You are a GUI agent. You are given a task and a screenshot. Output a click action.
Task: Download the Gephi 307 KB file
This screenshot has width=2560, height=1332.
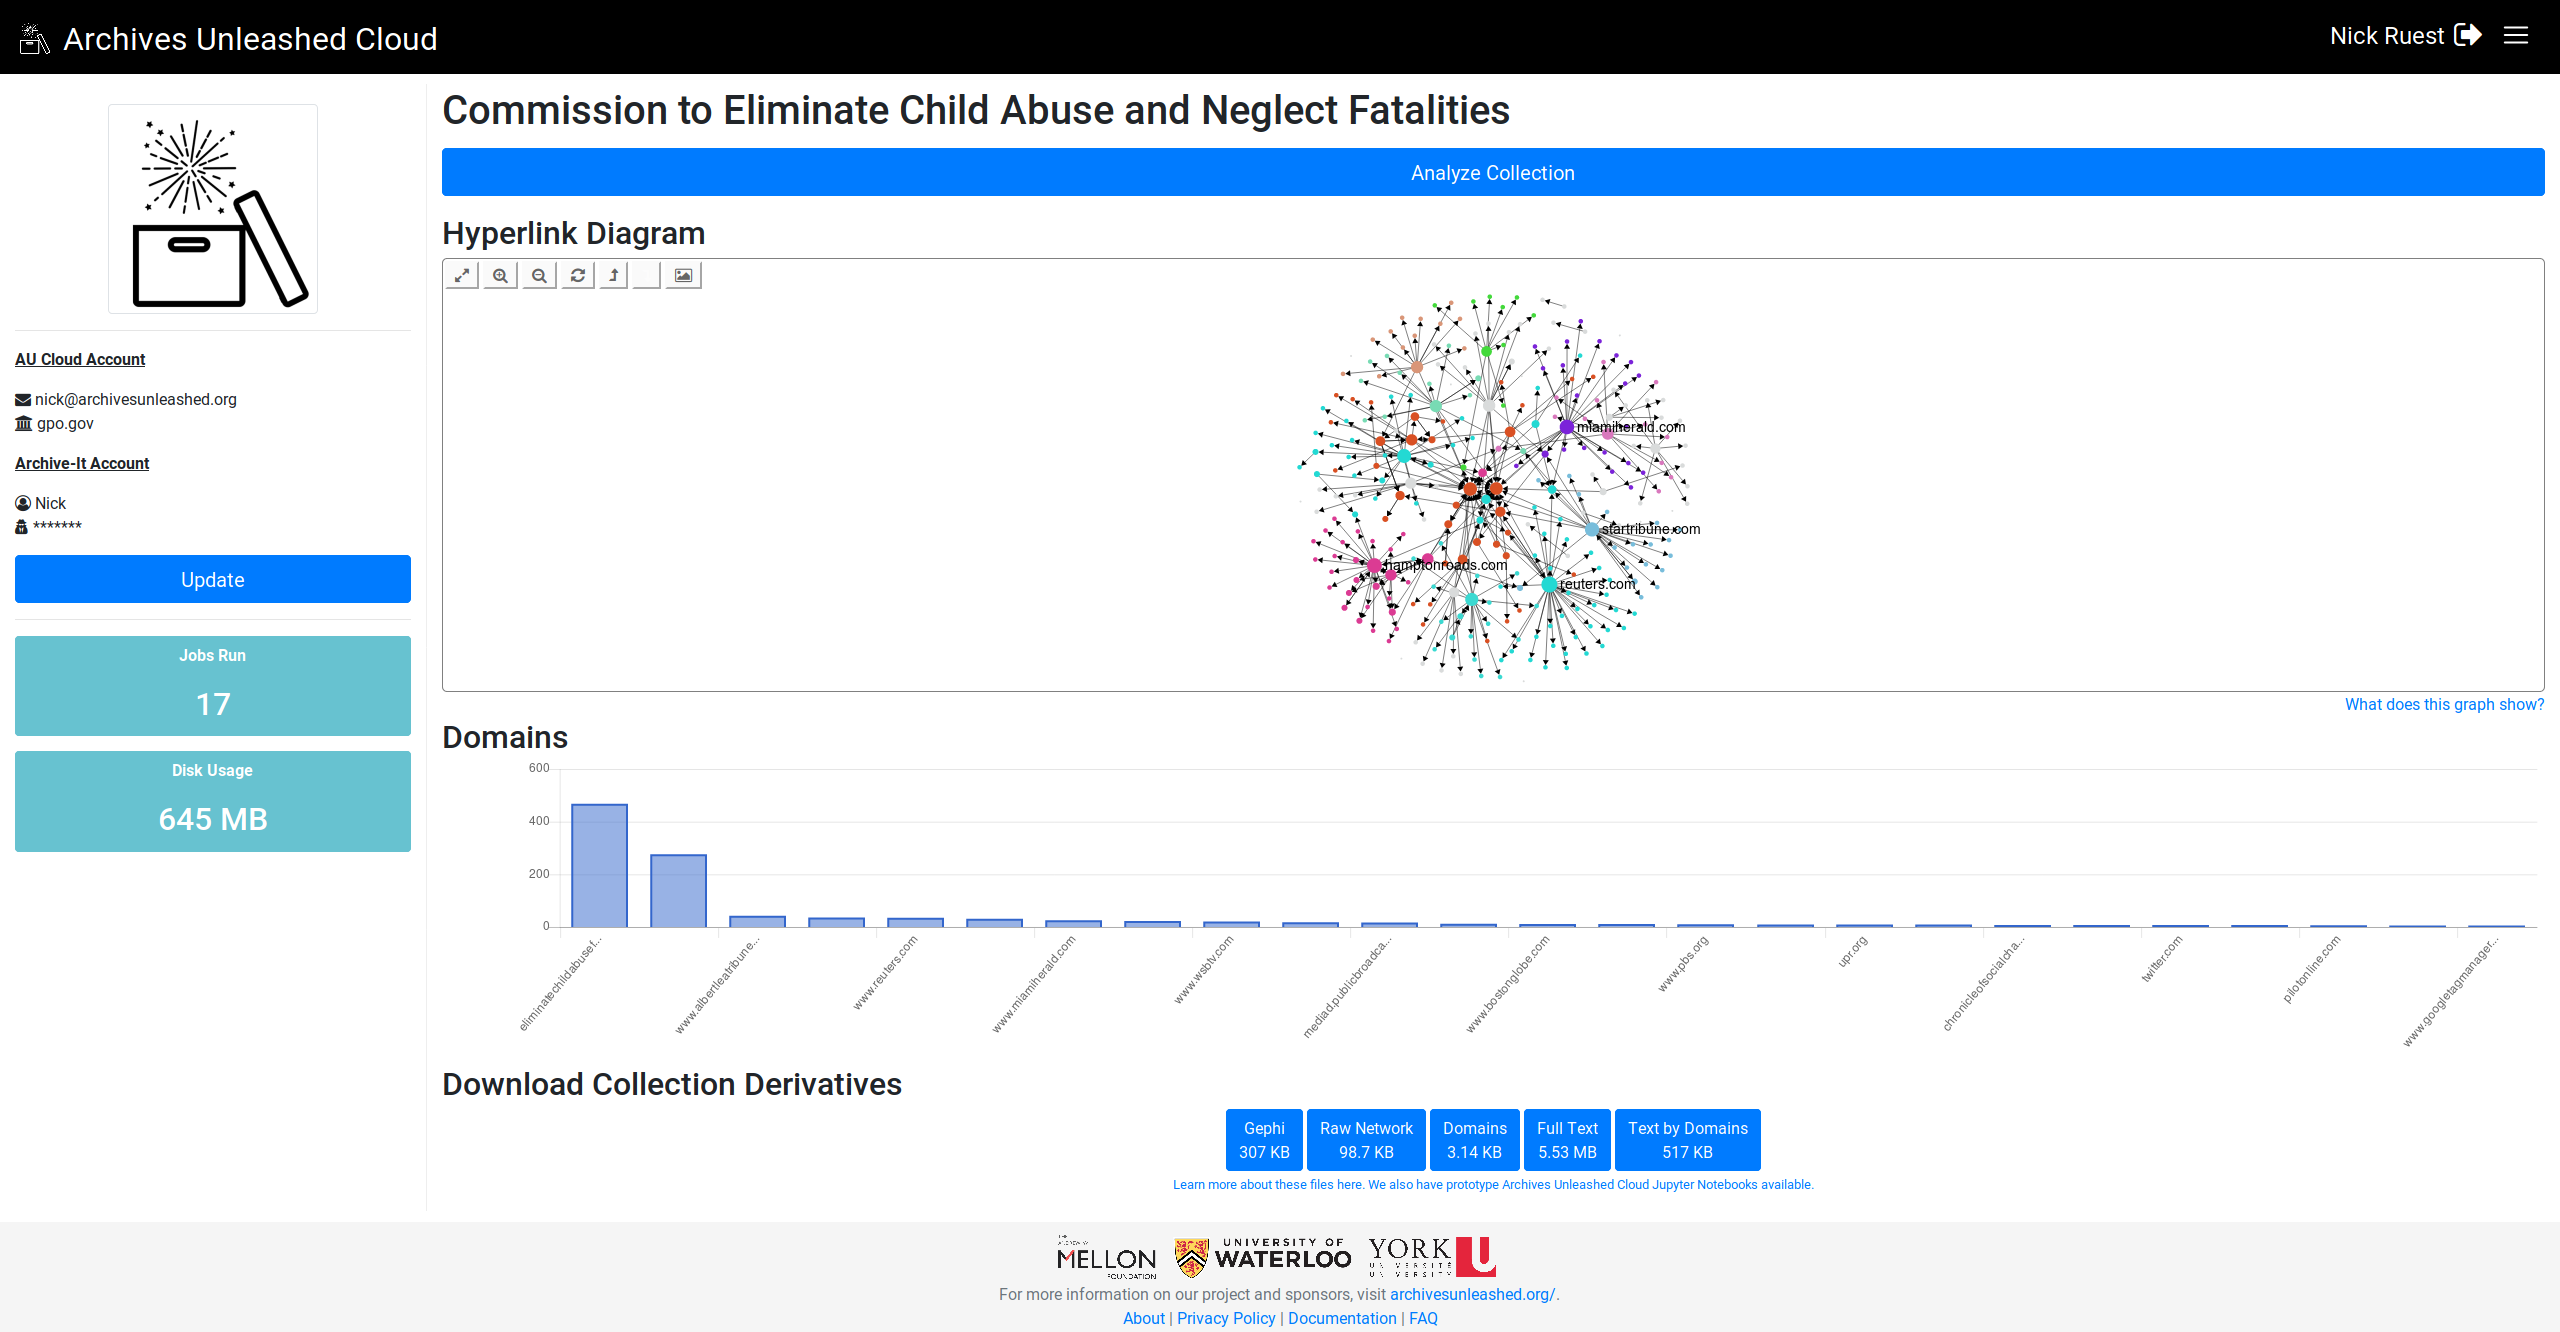point(1264,1140)
